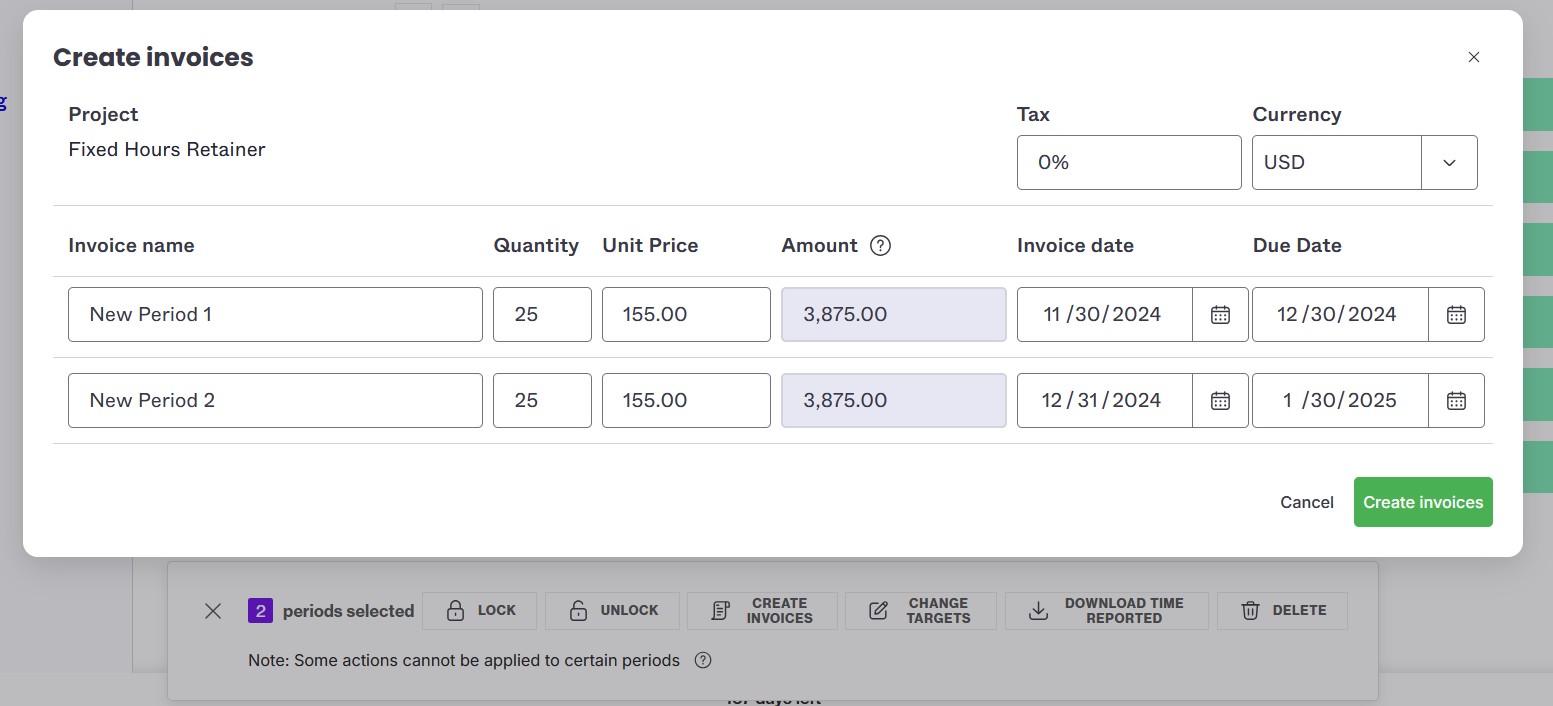Click Cancel to dismiss the dialog
The height and width of the screenshot is (706, 1553).
[x=1306, y=502]
